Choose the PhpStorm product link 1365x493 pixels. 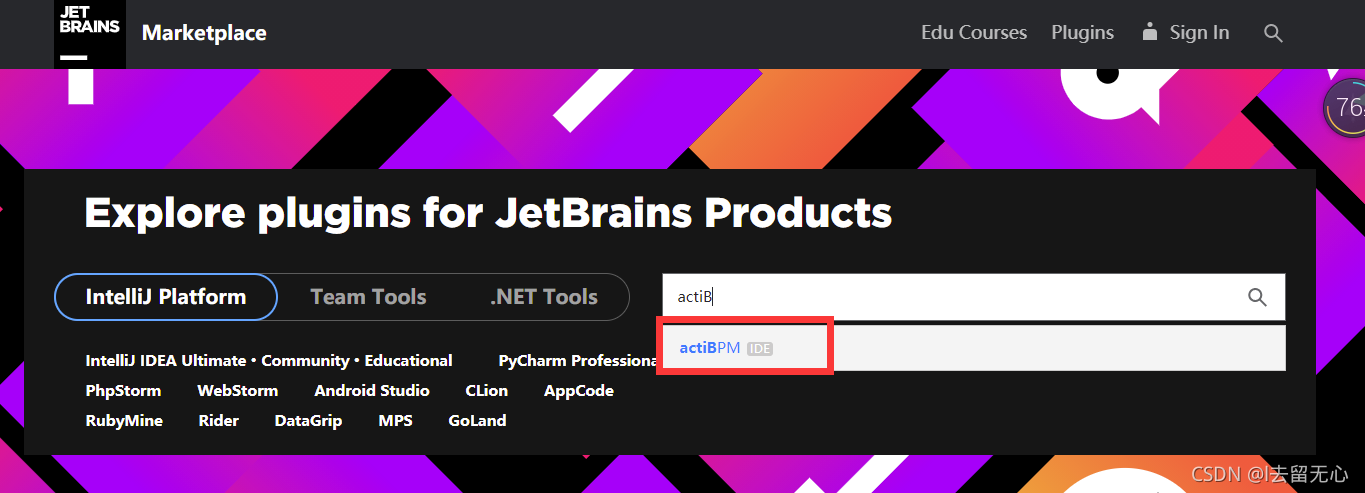coord(123,391)
